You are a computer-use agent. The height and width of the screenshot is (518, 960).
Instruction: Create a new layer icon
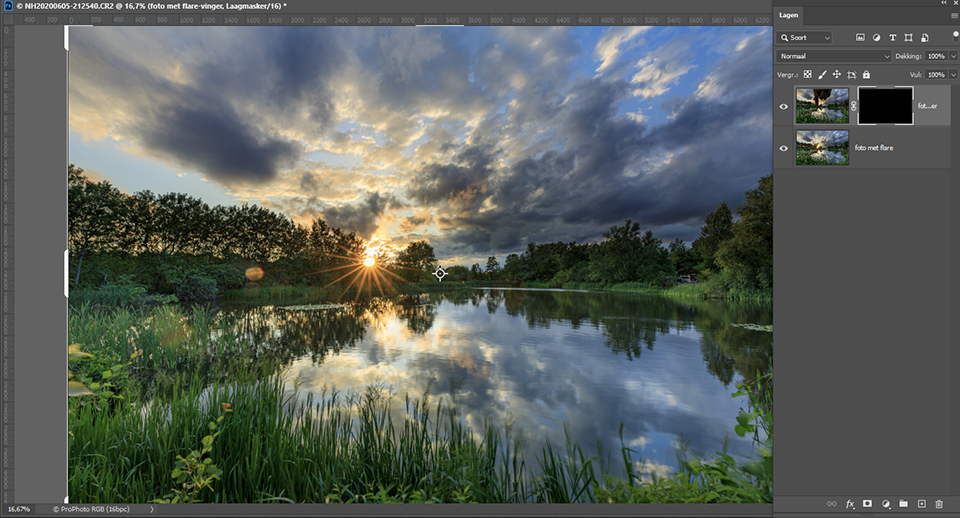(x=921, y=503)
